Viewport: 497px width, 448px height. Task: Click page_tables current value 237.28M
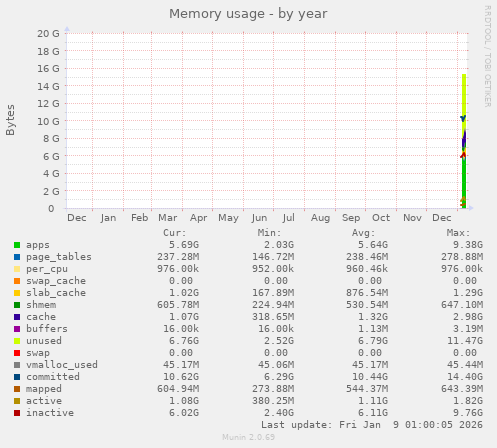click(x=178, y=257)
